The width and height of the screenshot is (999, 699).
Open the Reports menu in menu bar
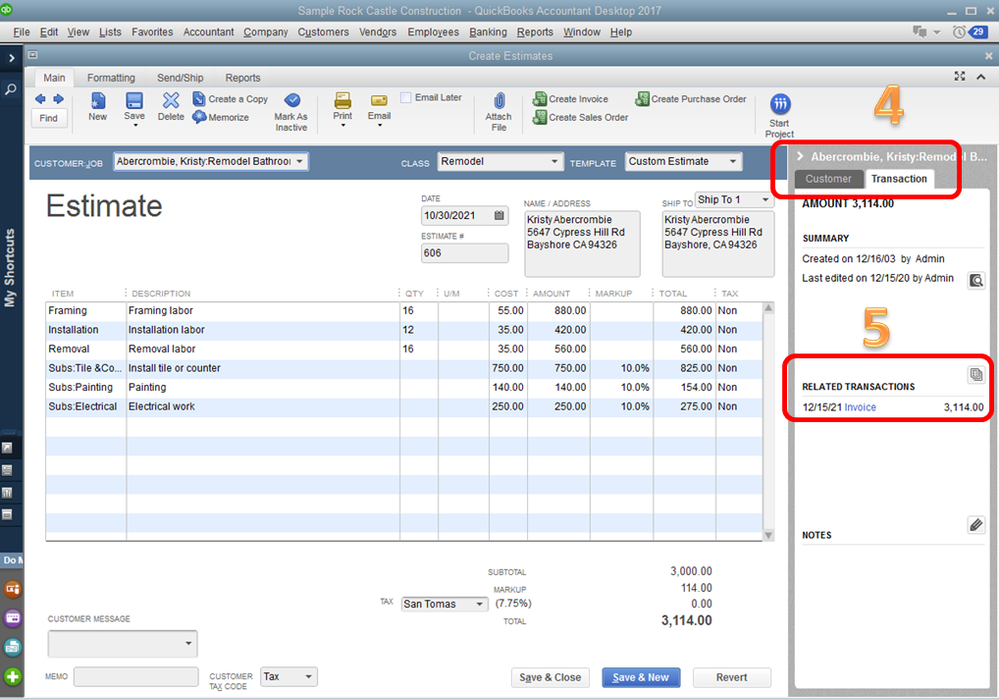(x=535, y=32)
